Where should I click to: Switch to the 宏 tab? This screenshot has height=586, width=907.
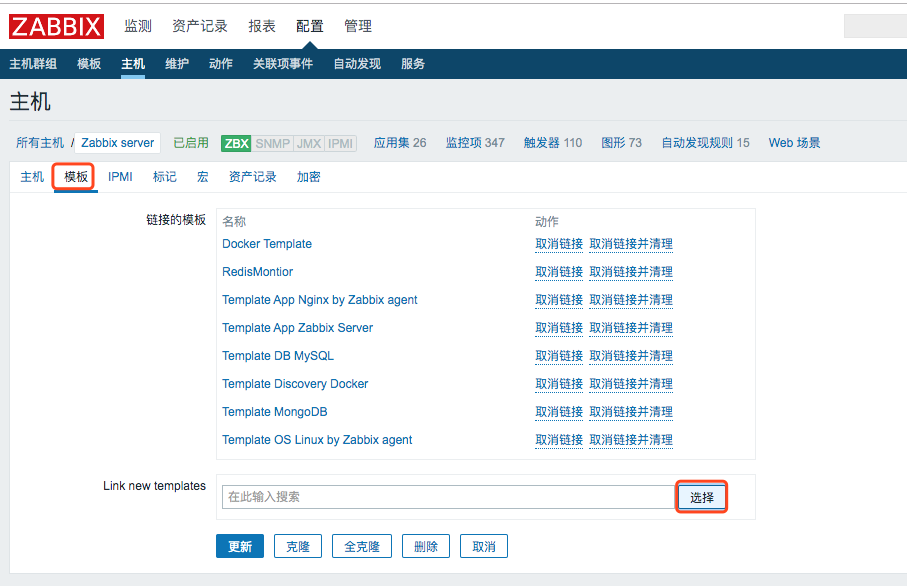pyautogui.click(x=203, y=177)
